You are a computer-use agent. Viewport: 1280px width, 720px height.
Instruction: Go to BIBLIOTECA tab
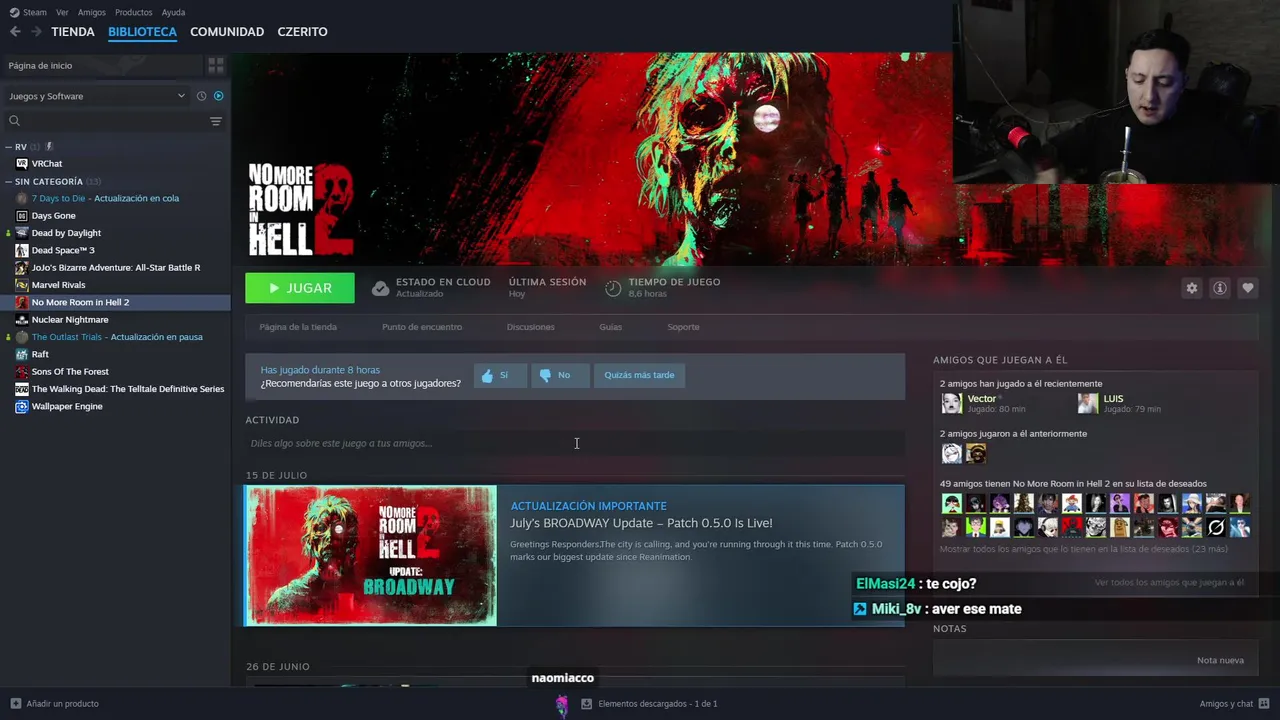click(142, 32)
